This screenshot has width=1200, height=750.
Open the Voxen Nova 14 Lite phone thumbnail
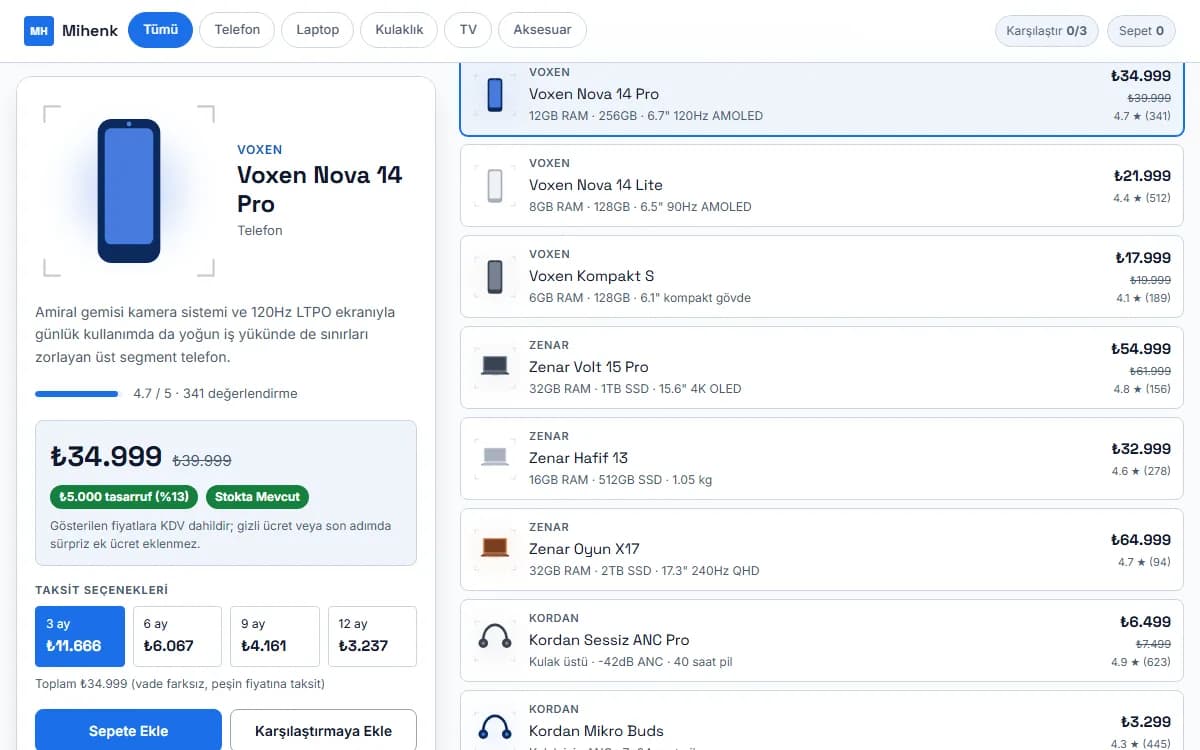(x=495, y=185)
